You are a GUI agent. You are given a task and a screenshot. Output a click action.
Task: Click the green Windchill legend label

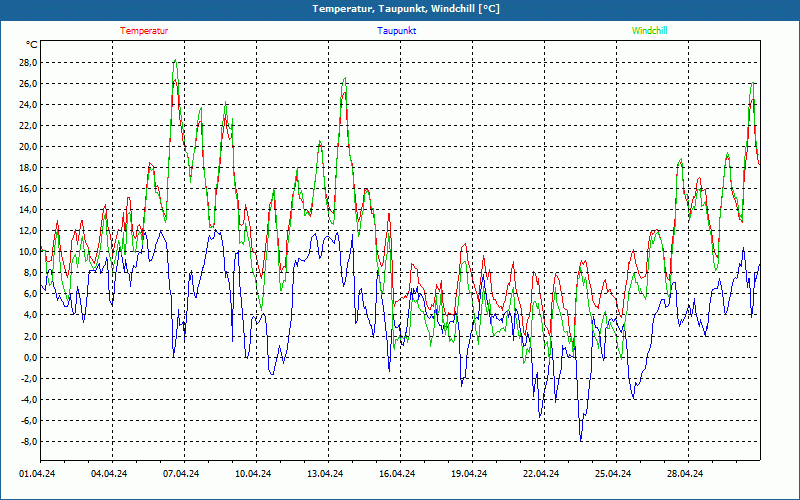tap(649, 31)
